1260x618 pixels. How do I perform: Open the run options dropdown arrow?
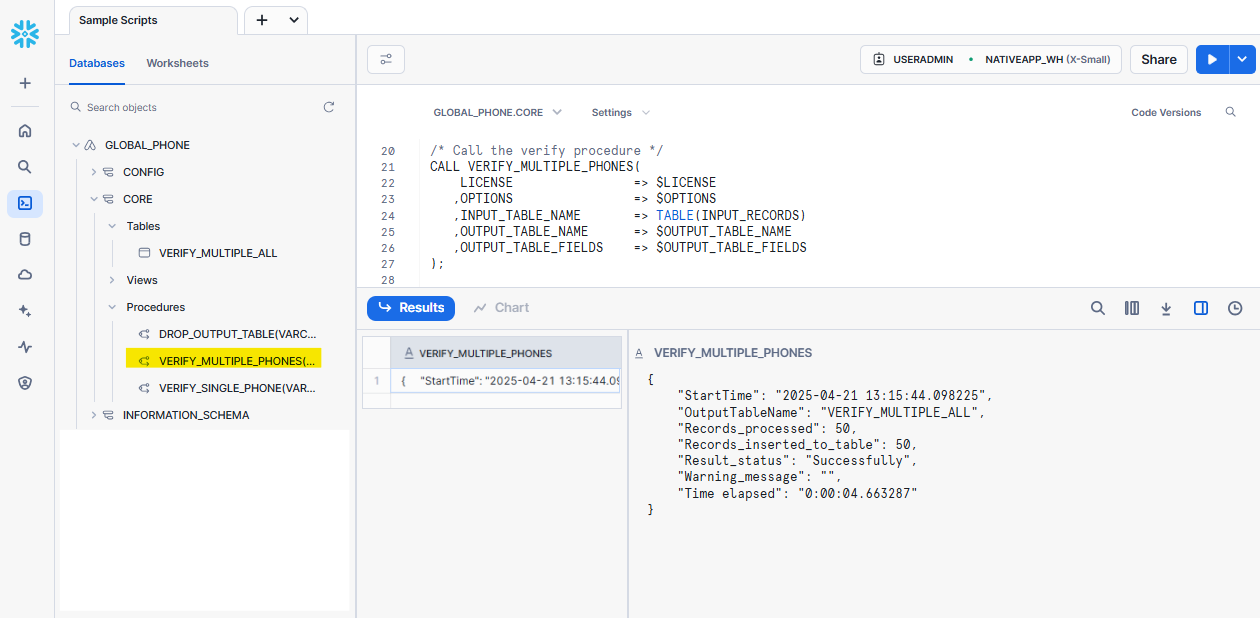[x=1241, y=59]
